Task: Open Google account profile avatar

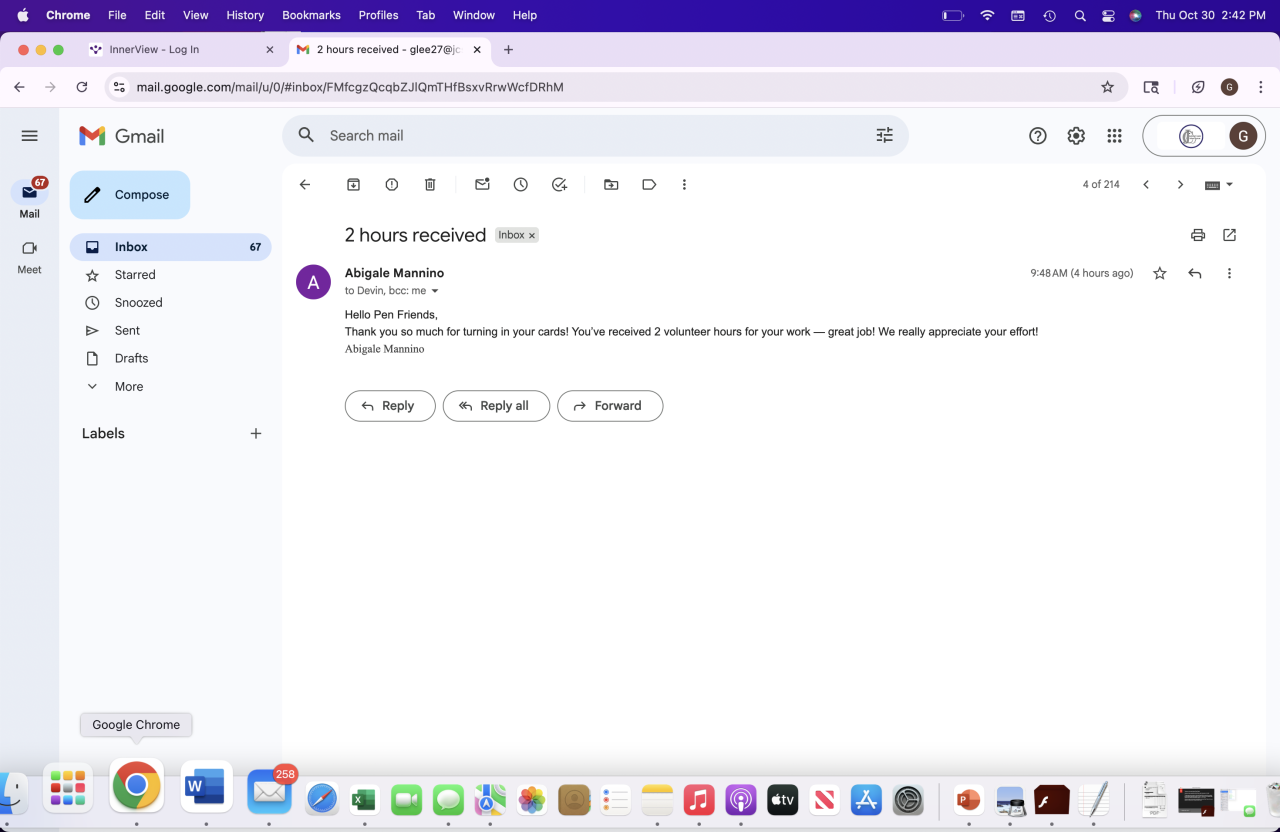Action: (x=1243, y=136)
